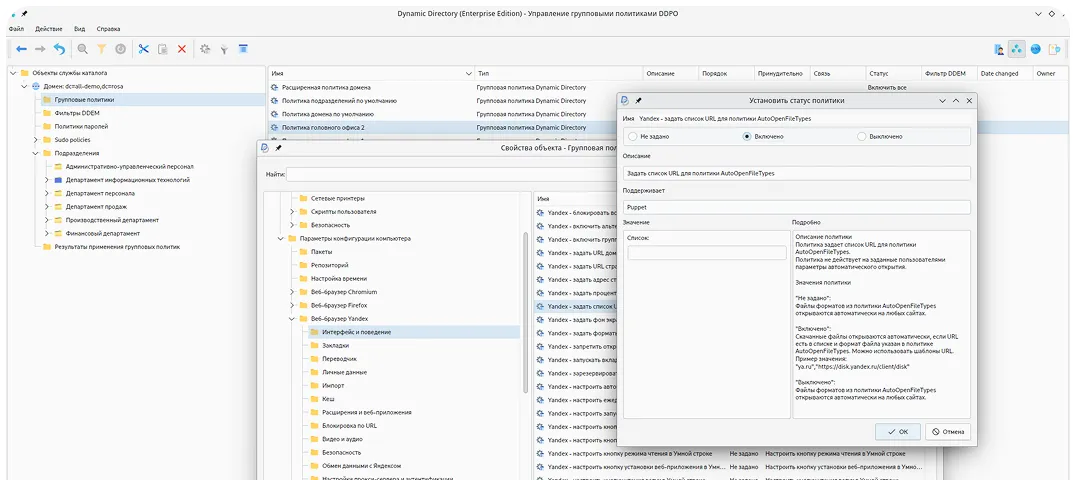Open the "Действие" menu

48,29
